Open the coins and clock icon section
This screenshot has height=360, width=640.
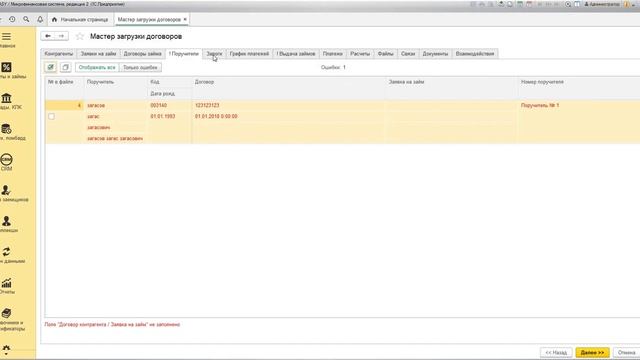click(x=6, y=129)
